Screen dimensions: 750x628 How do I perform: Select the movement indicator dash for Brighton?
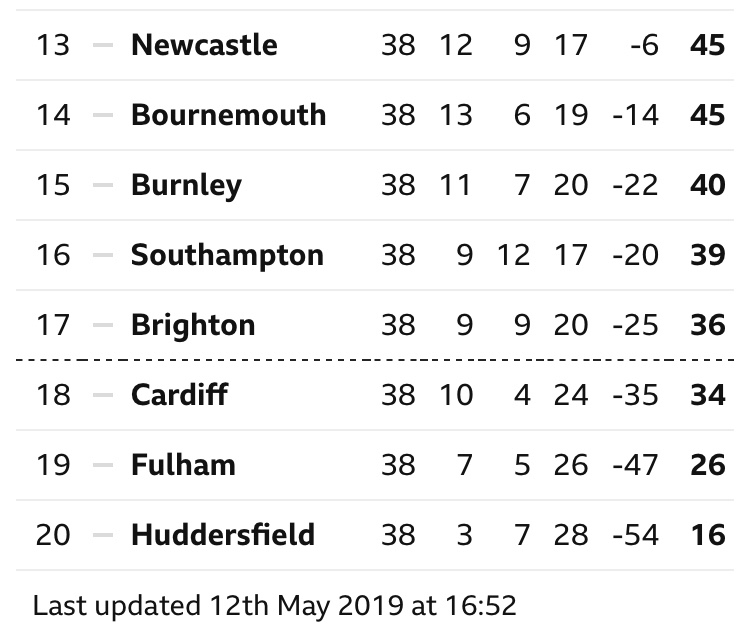(103, 325)
